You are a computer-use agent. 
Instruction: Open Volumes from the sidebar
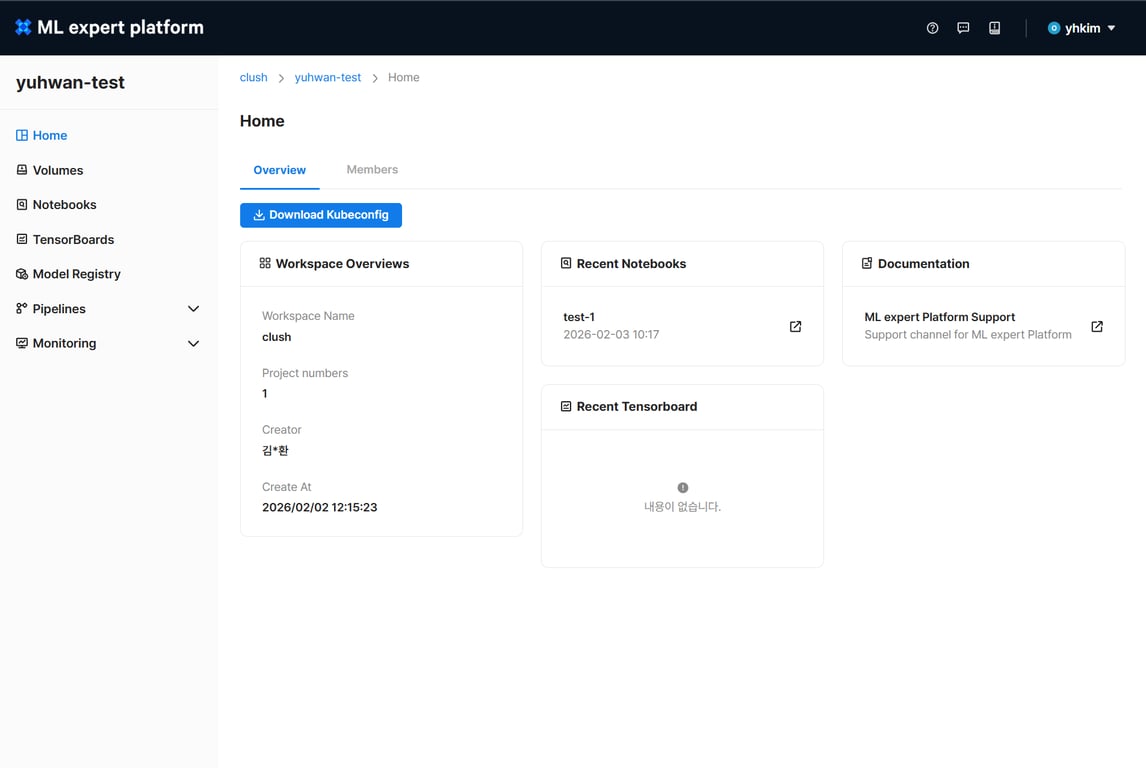58,170
